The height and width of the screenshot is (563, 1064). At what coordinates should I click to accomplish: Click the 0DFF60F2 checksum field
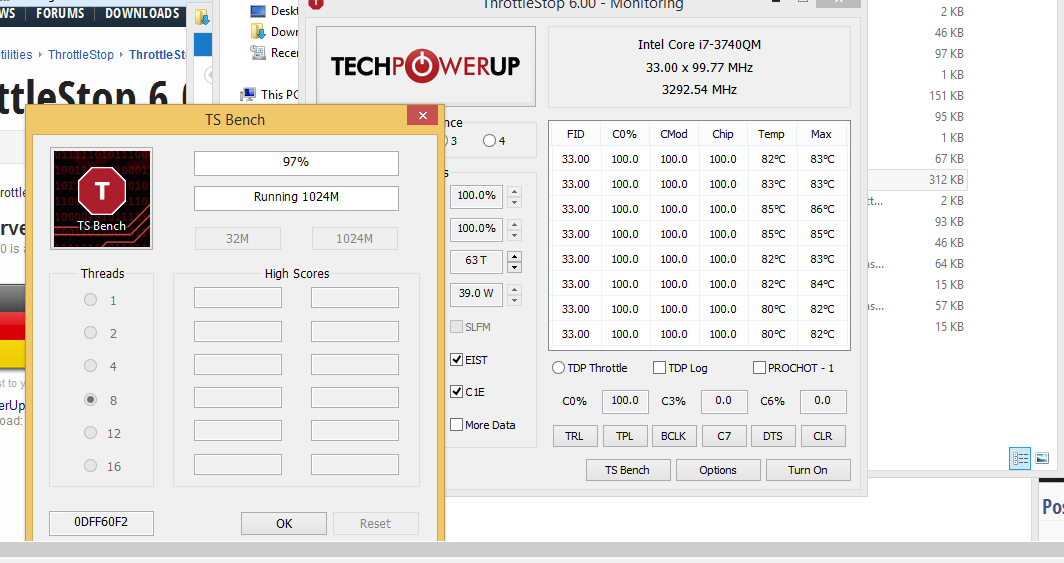(101, 522)
